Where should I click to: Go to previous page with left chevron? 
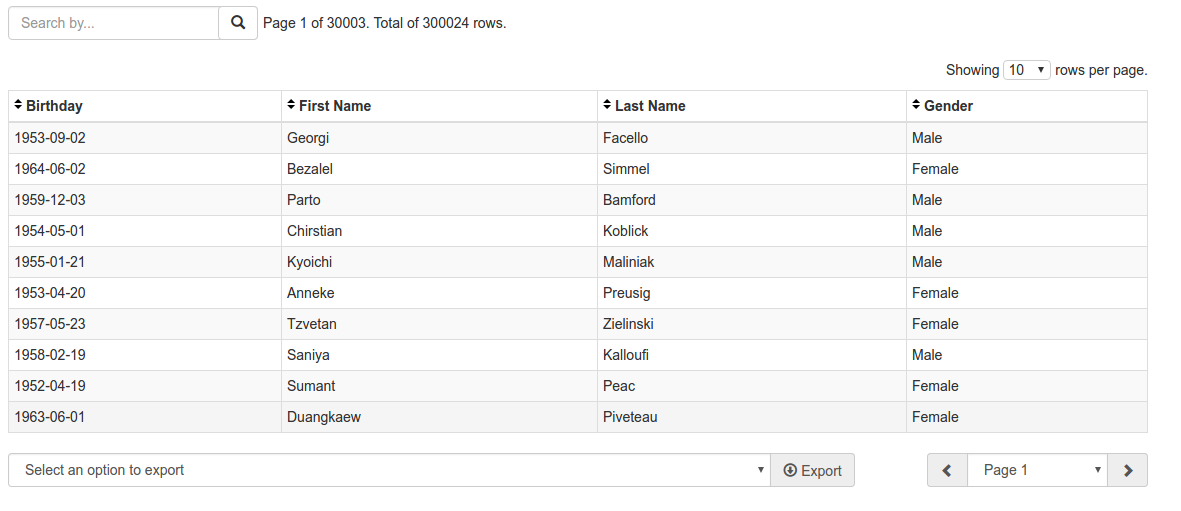948,470
